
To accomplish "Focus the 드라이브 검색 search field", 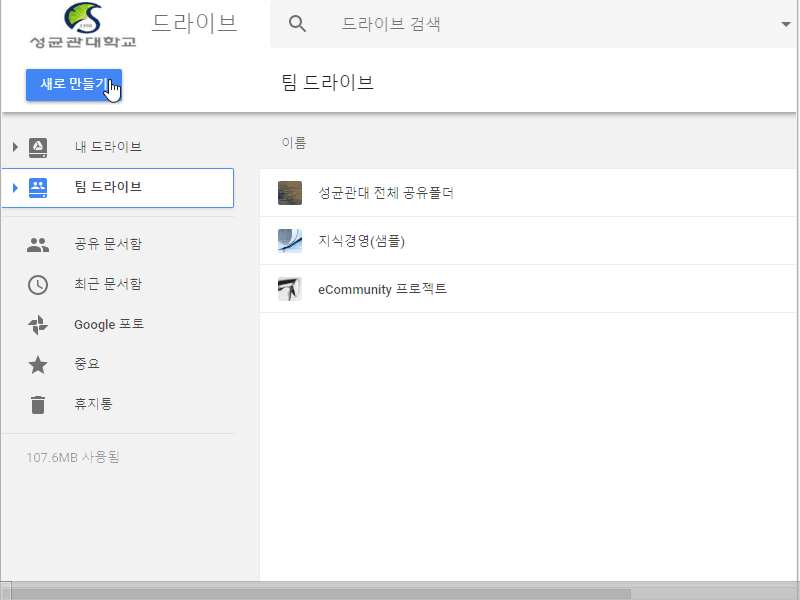I will point(531,24).
